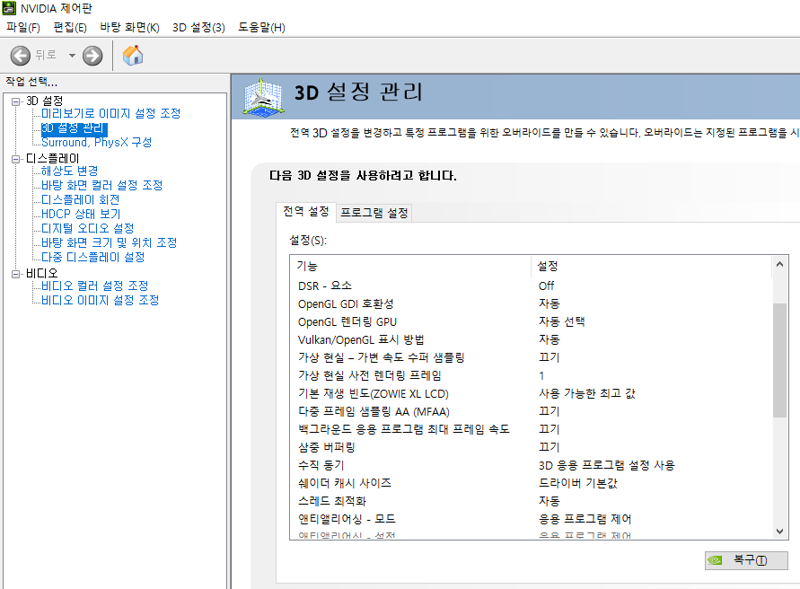The image size is (800, 589).
Task: Select the DSR - 요소 setting row
Action: 531,286
